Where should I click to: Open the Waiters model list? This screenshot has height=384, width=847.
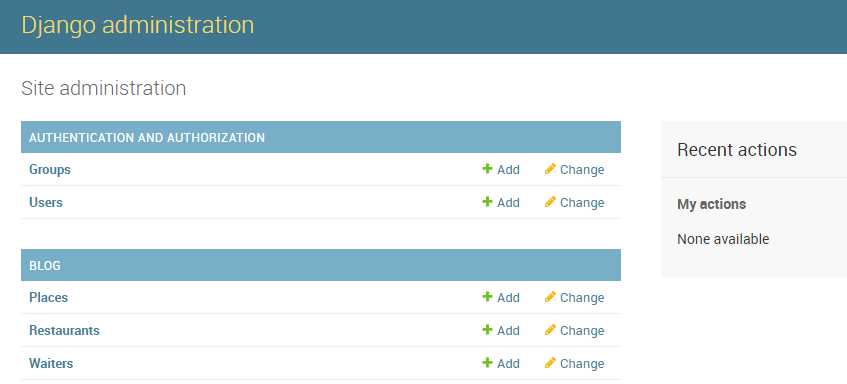pos(51,363)
